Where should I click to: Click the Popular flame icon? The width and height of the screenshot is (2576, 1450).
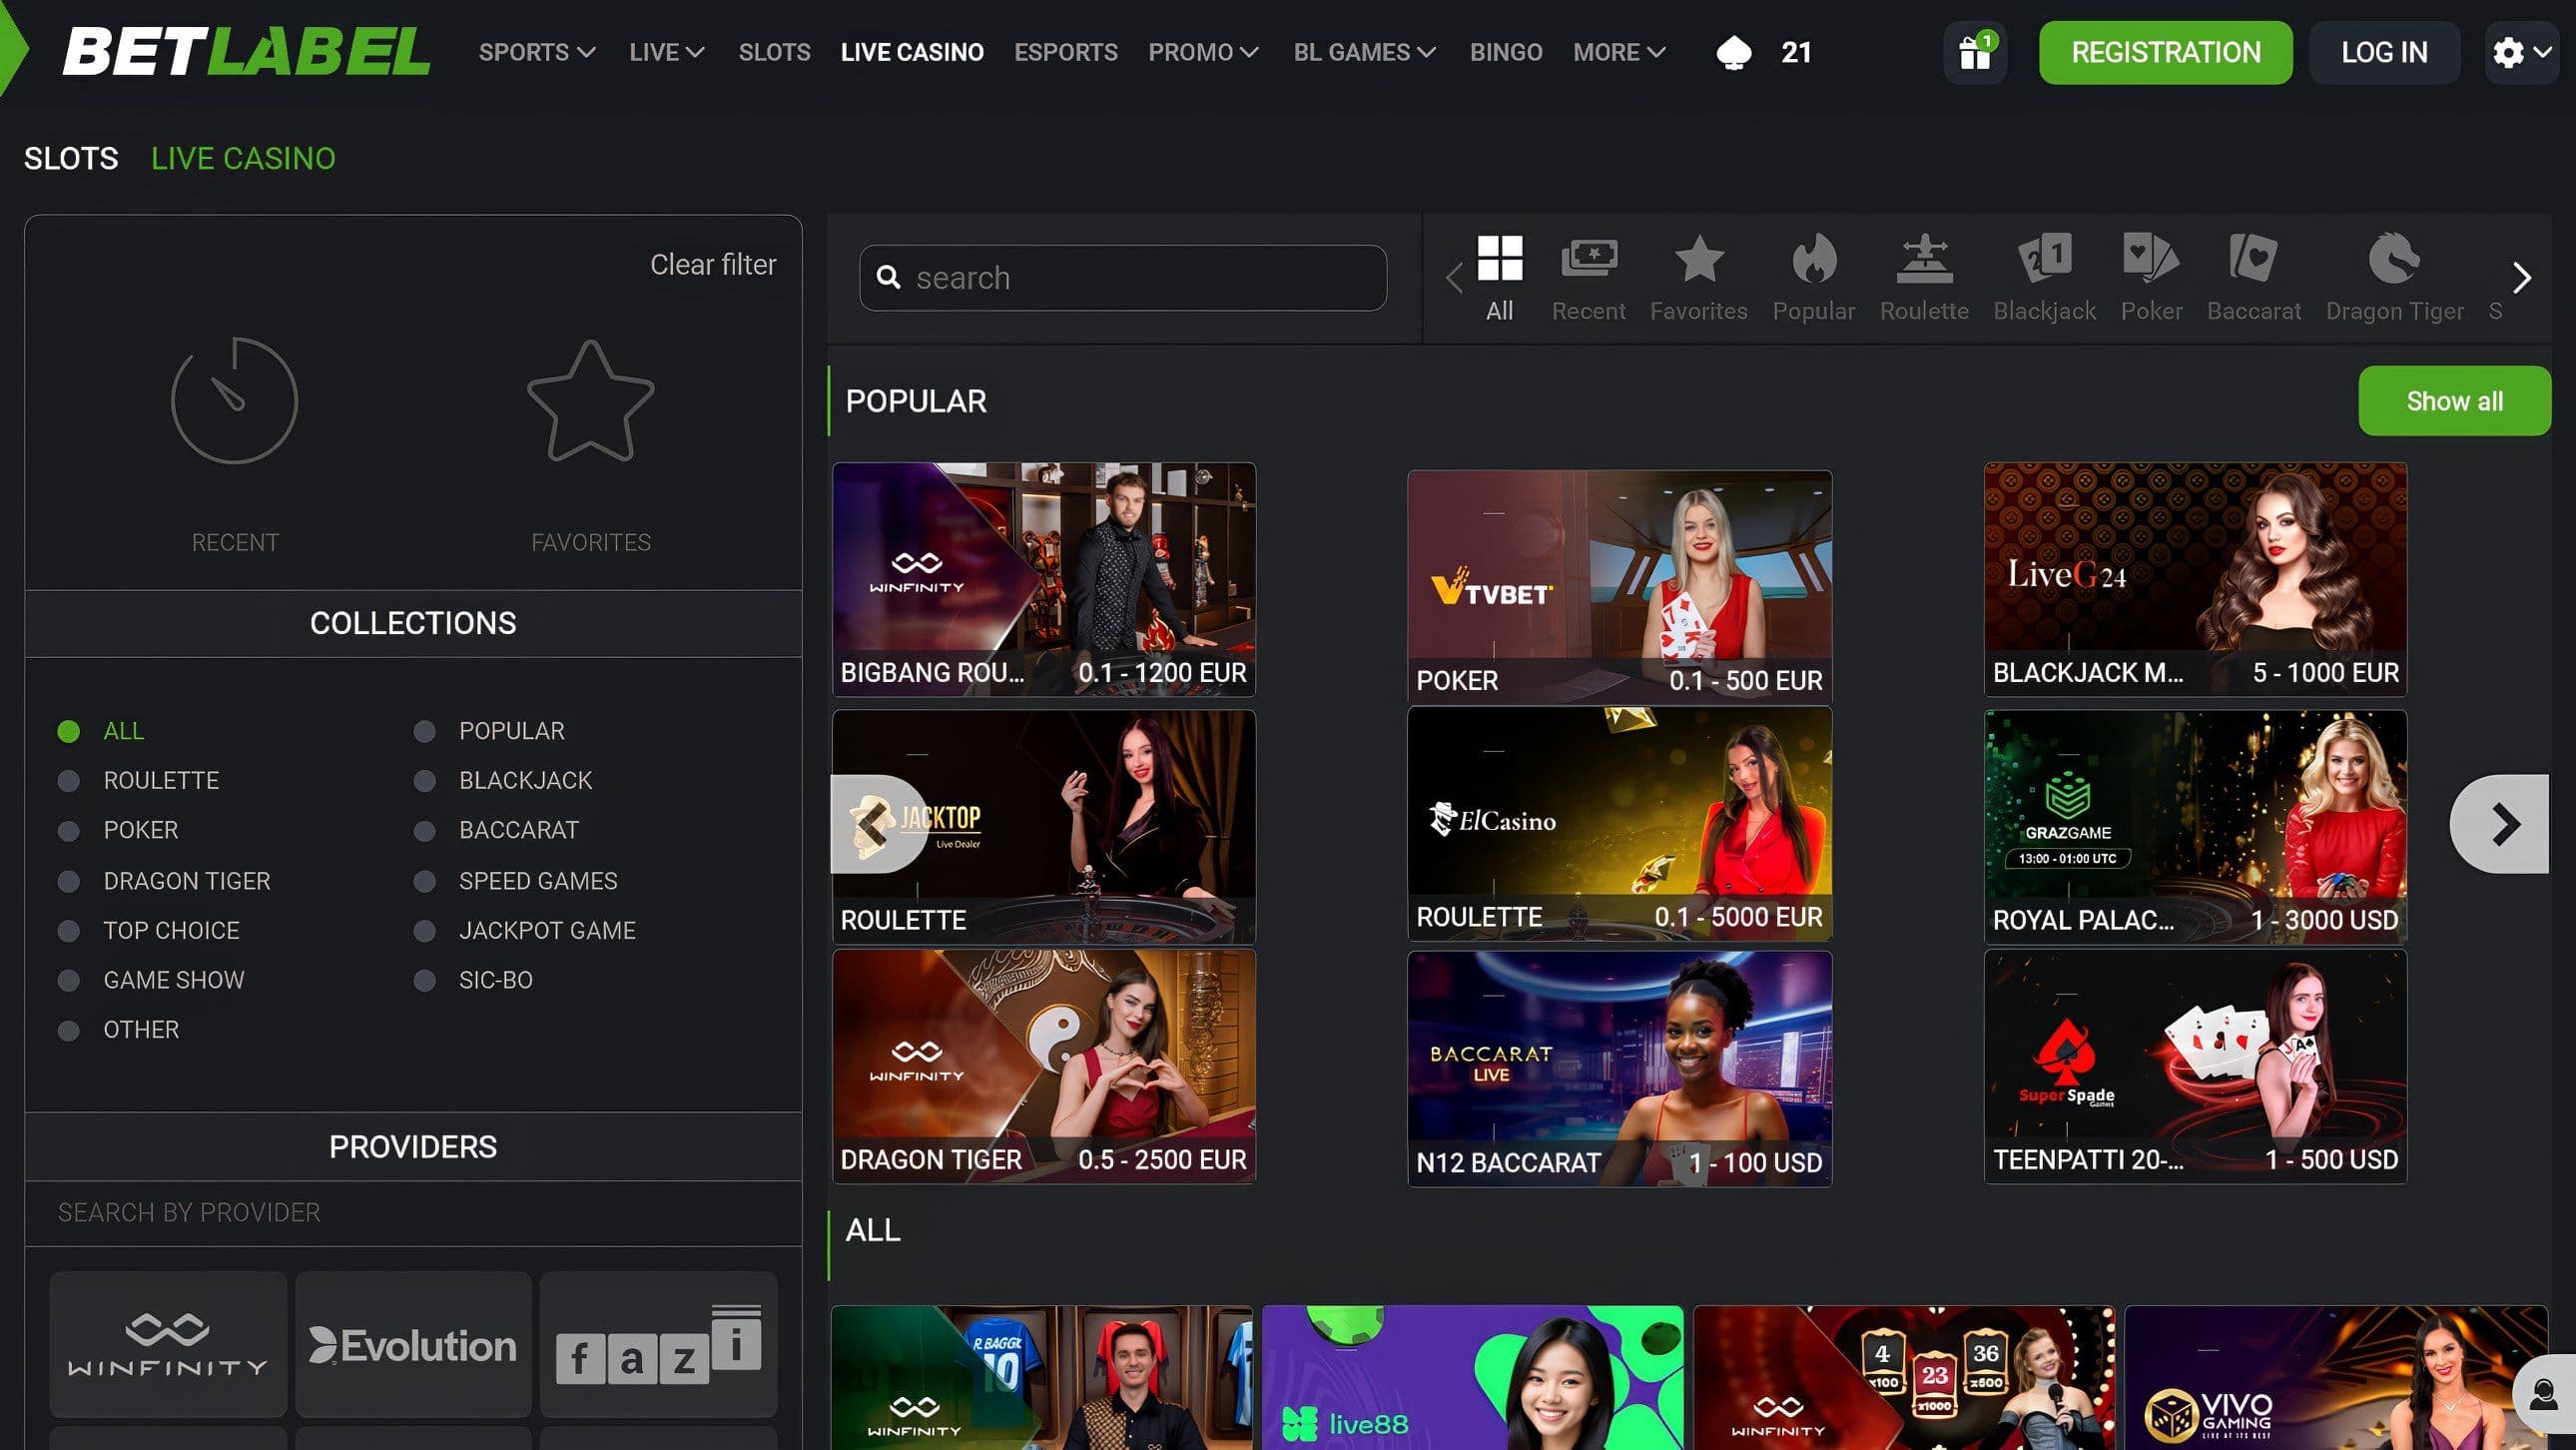click(1813, 260)
